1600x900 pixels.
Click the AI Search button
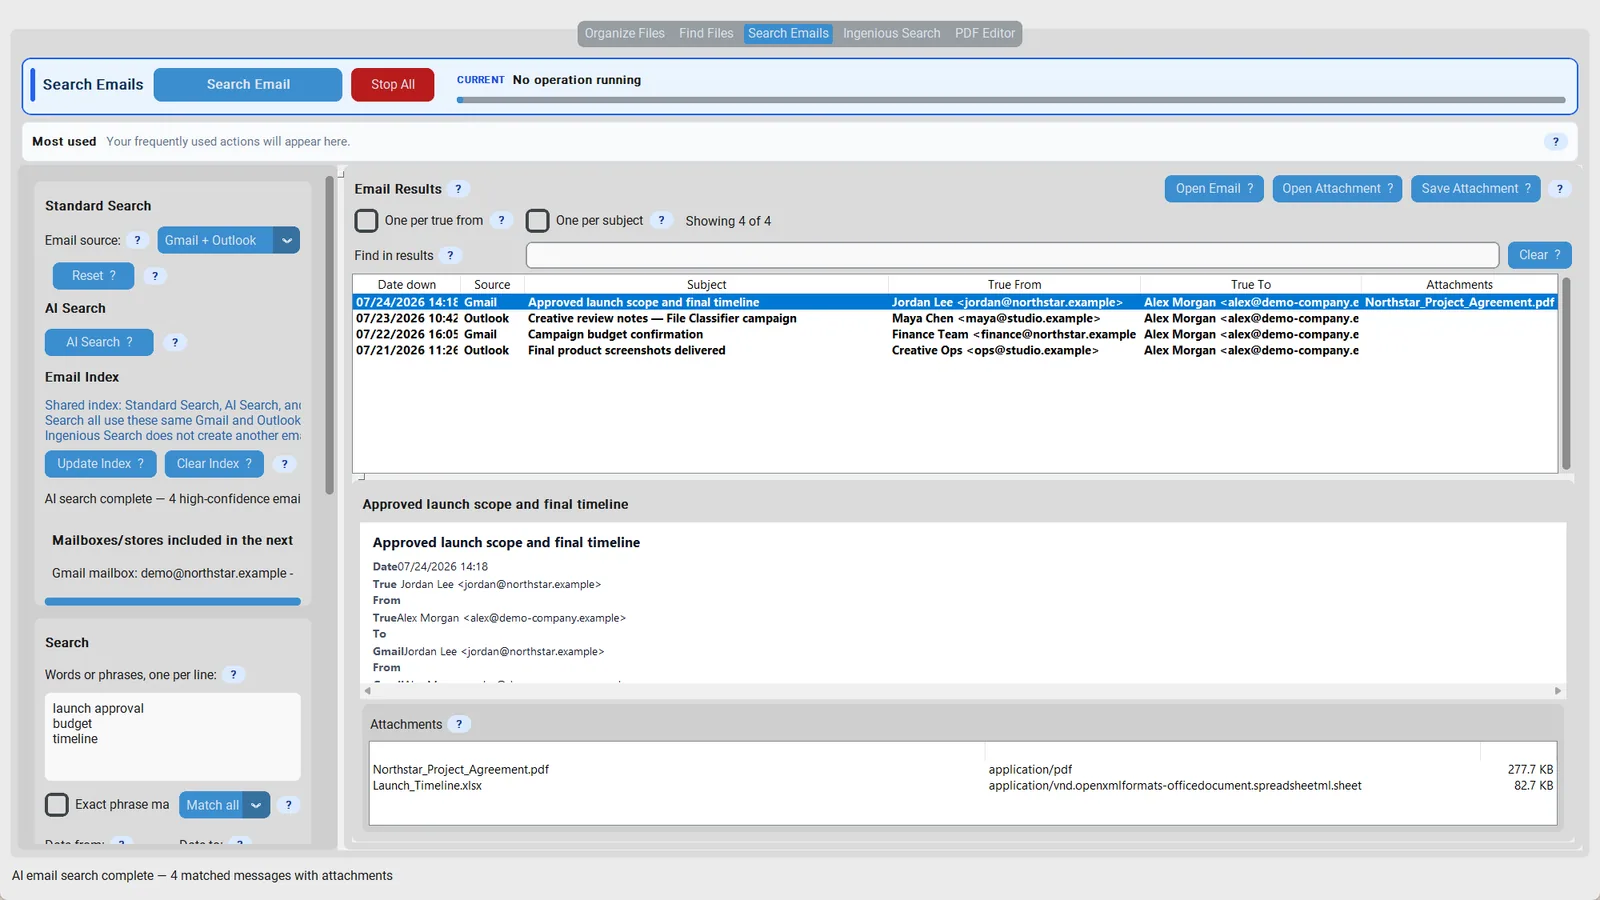[99, 342]
